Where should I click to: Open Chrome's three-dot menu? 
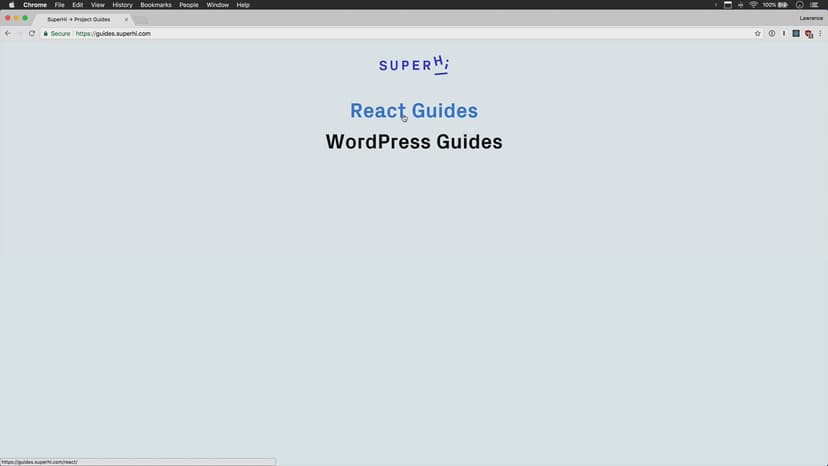click(x=820, y=33)
